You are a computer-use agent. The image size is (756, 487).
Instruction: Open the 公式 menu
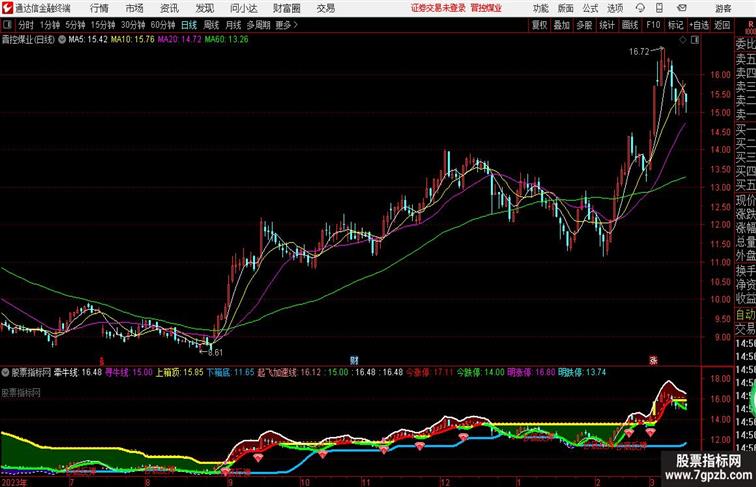(x=590, y=8)
